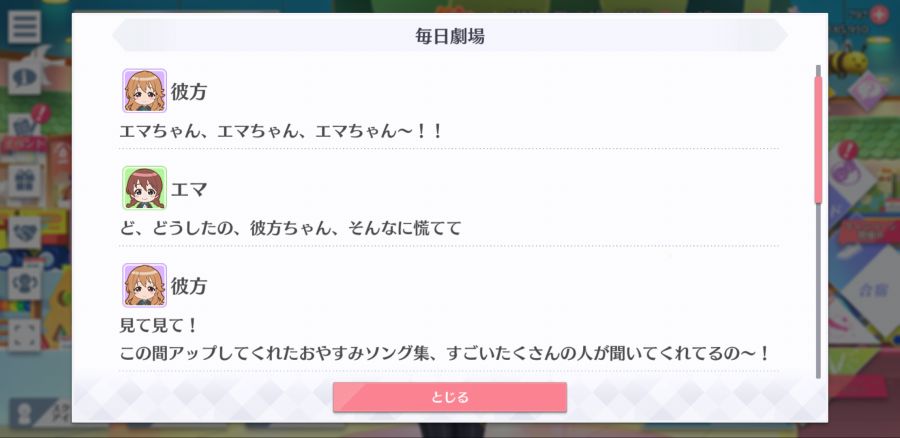The height and width of the screenshot is (438, 900).
Task: Tap the second 彼方 avatar thumbnail
Action: [144, 285]
